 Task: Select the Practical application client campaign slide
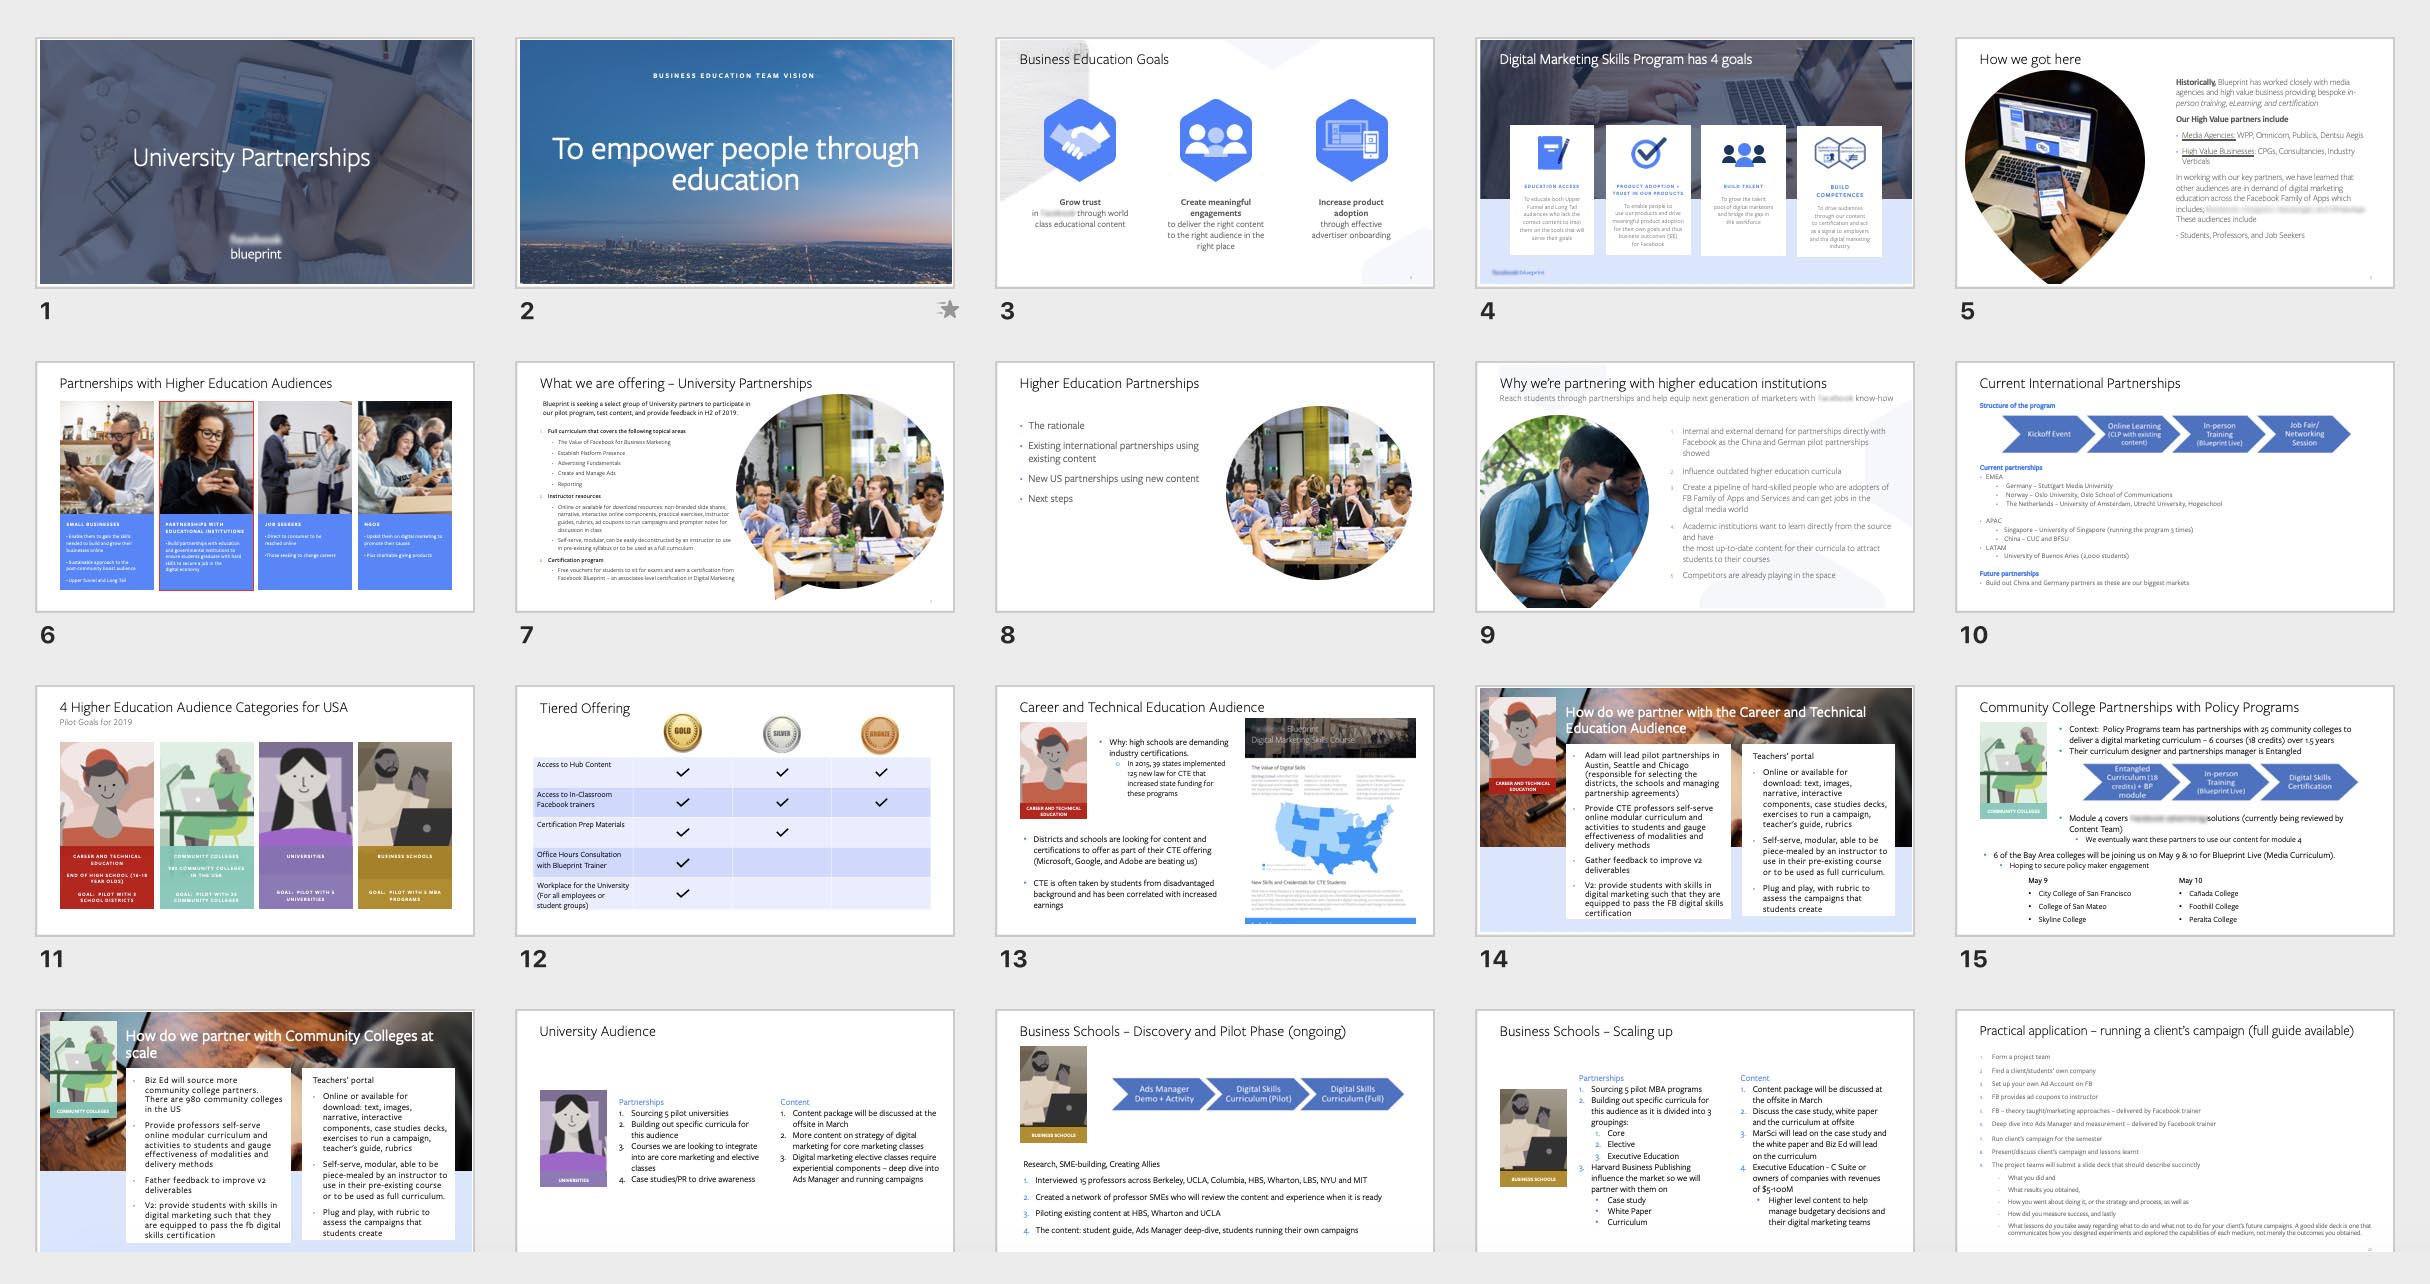click(x=2174, y=1130)
